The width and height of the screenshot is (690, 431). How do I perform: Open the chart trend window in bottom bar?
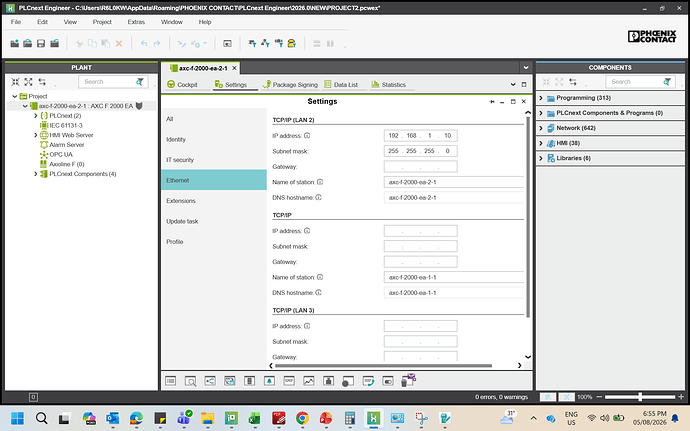tap(309, 381)
